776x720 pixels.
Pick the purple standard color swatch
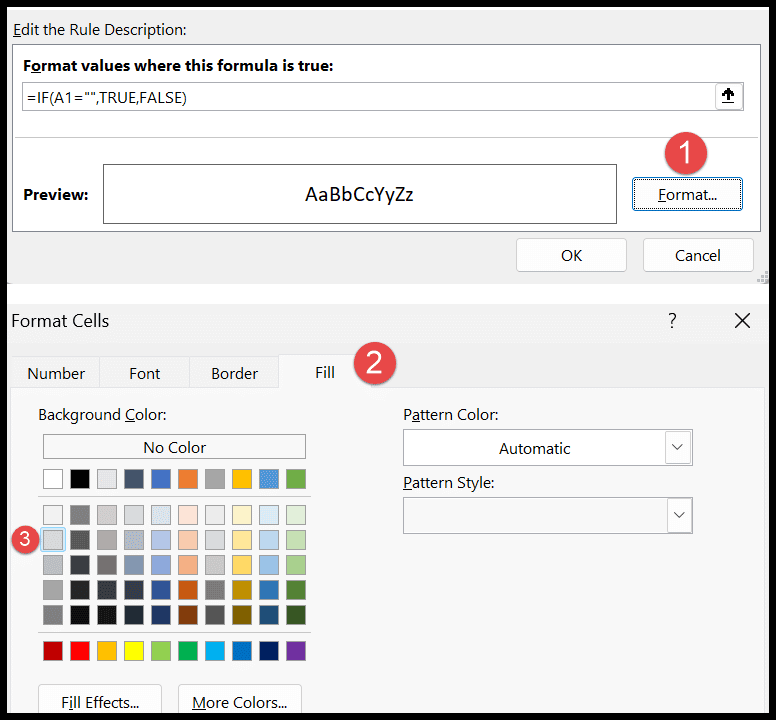(296, 651)
